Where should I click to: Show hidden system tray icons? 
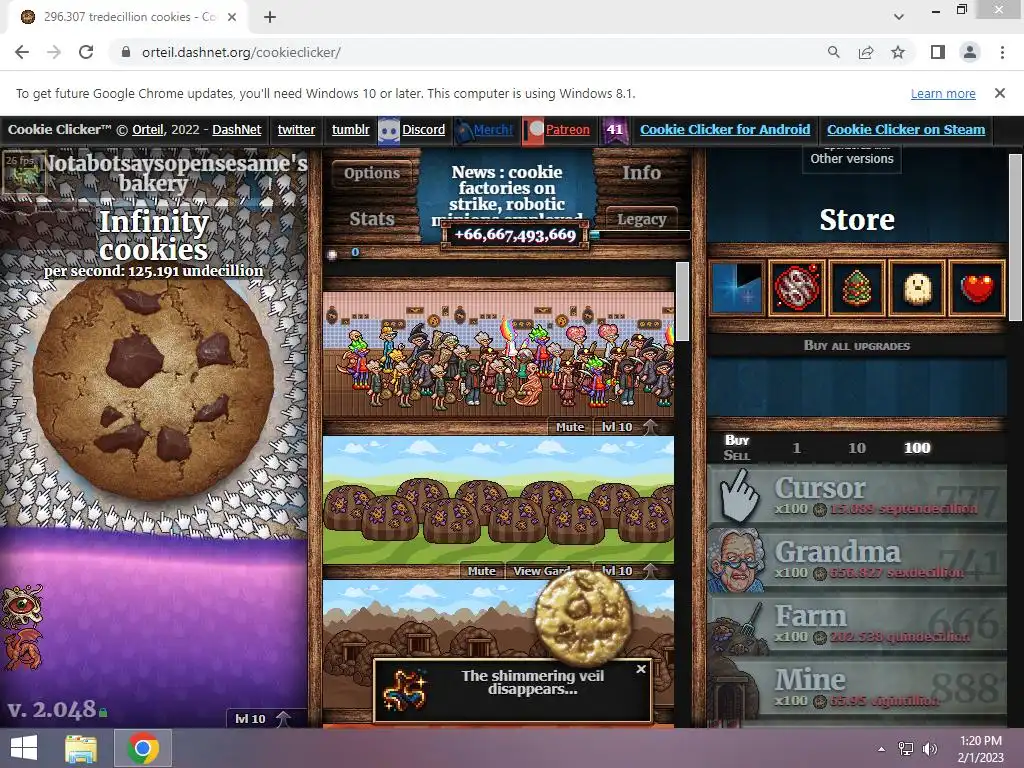coord(882,749)
